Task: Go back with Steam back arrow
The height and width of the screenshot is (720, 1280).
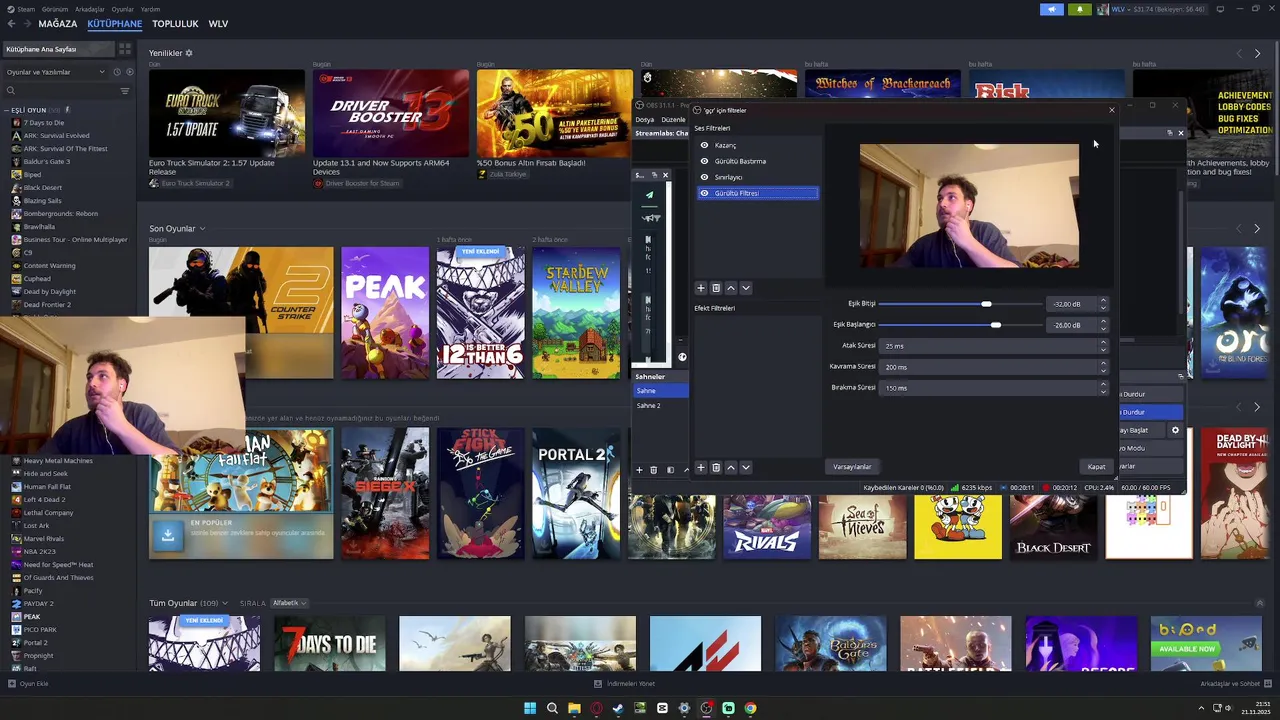Action: click(x=10, y=23)
